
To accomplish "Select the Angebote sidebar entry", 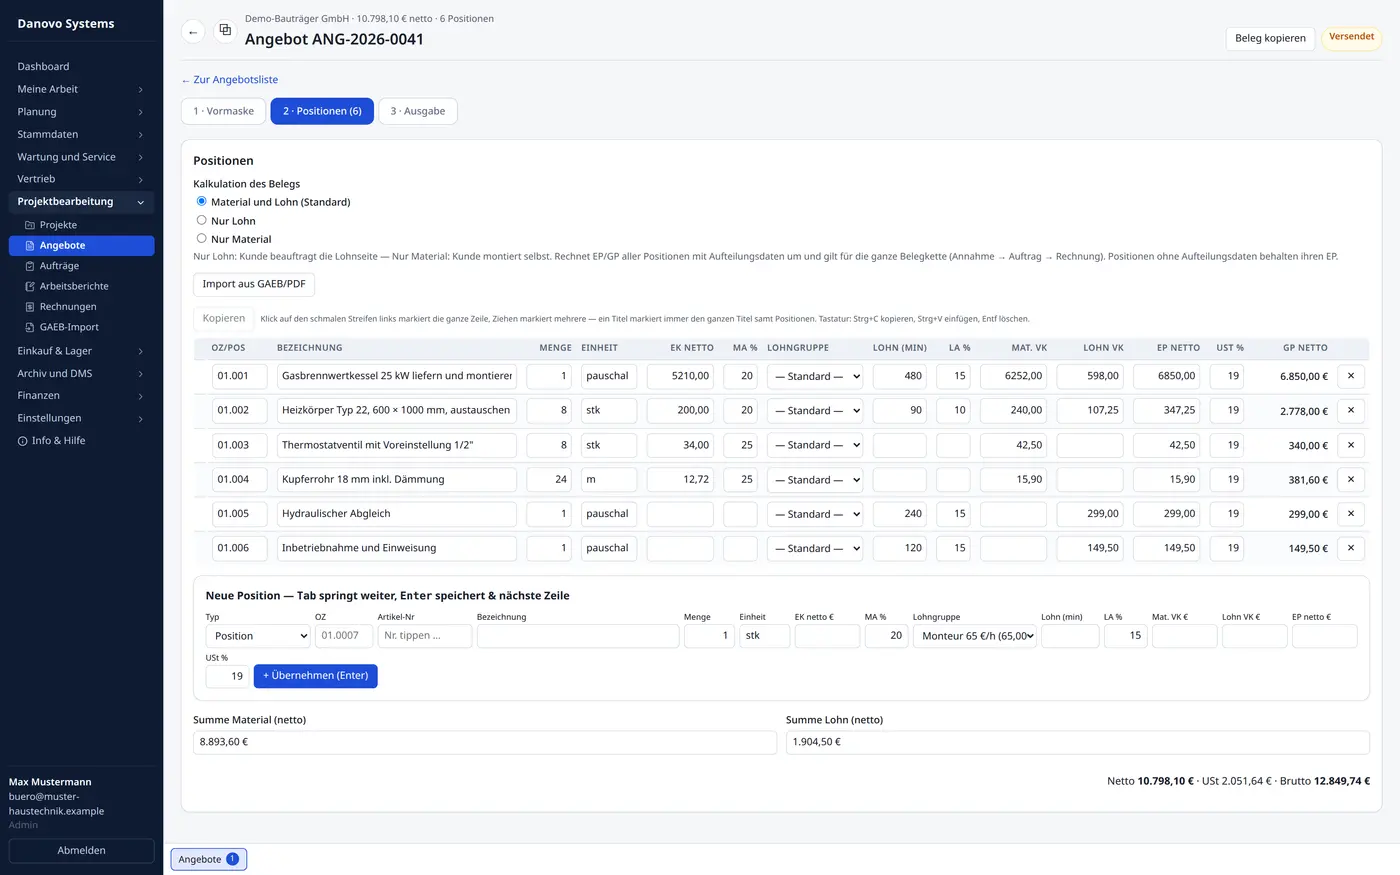I will [82, 245].
